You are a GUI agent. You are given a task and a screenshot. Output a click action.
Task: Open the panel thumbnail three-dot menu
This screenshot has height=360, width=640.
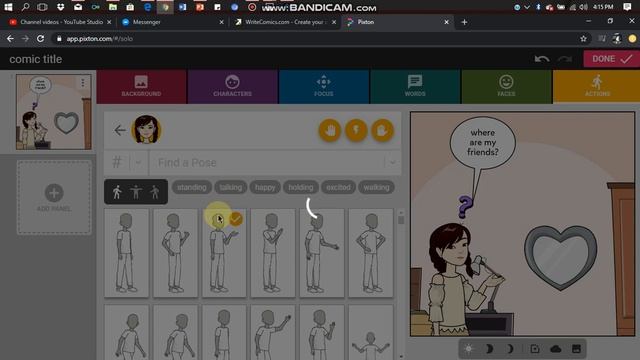point(83,83)
